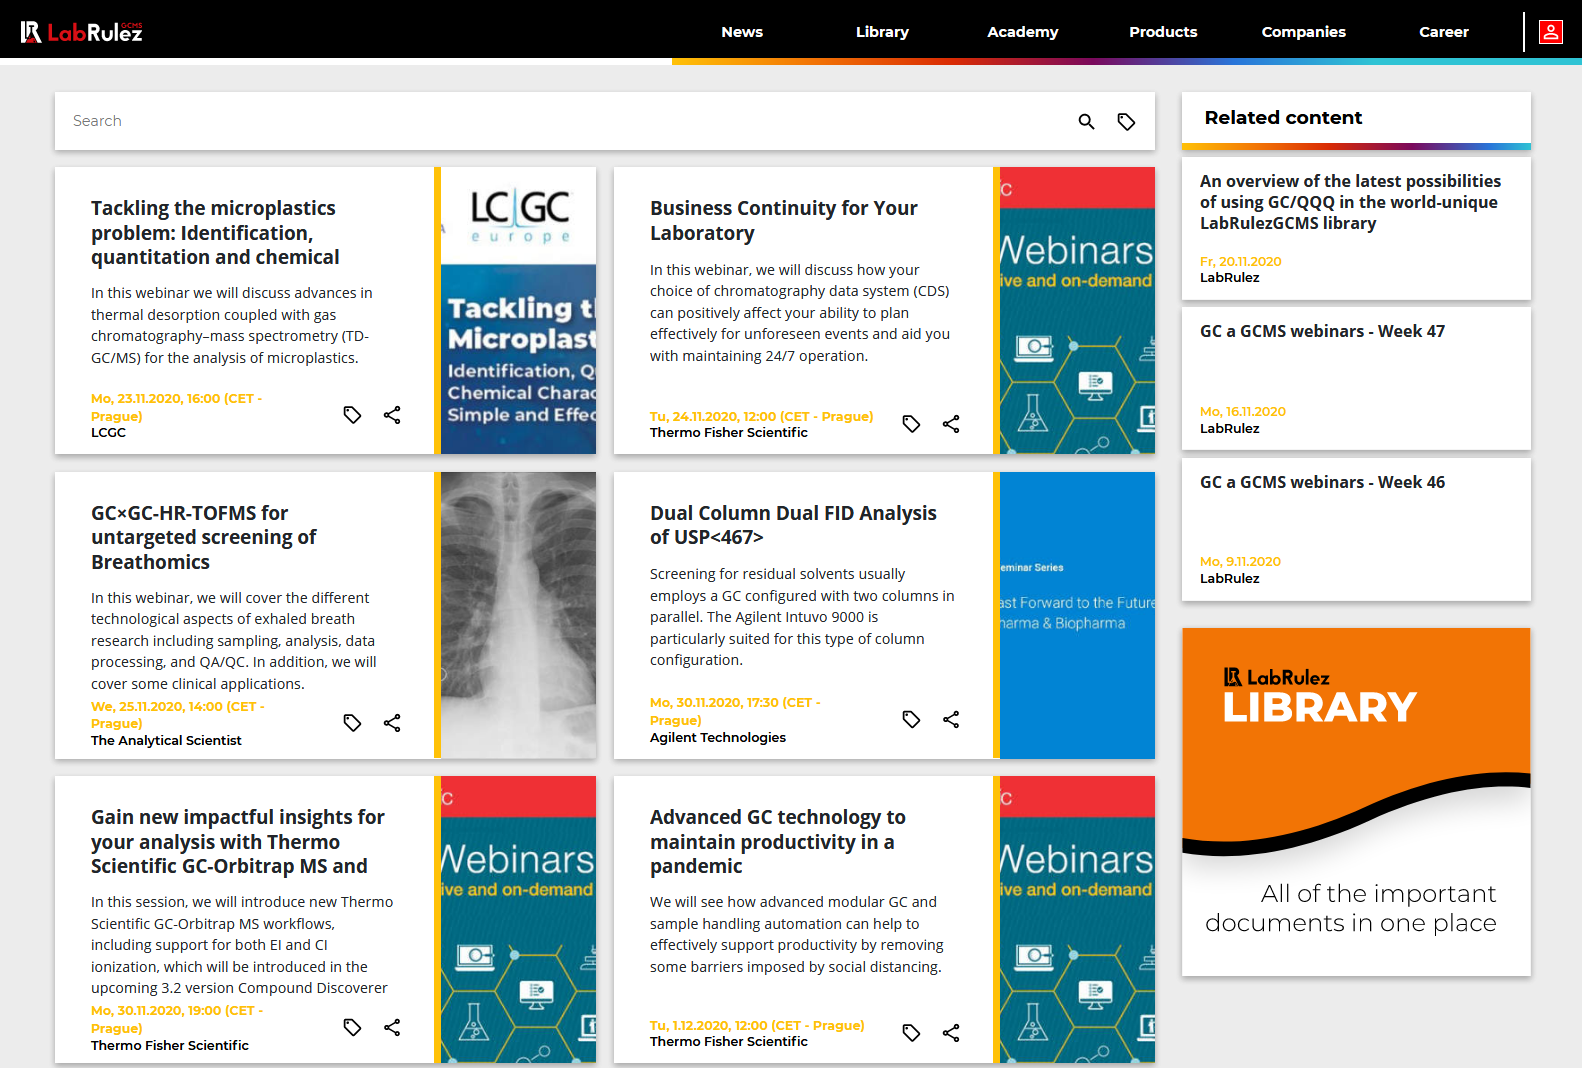Click tag icon on Gain new impactful insights card
Image resolution: width=1582 pixels, height=1068 pixels.
click(352, 1027)
